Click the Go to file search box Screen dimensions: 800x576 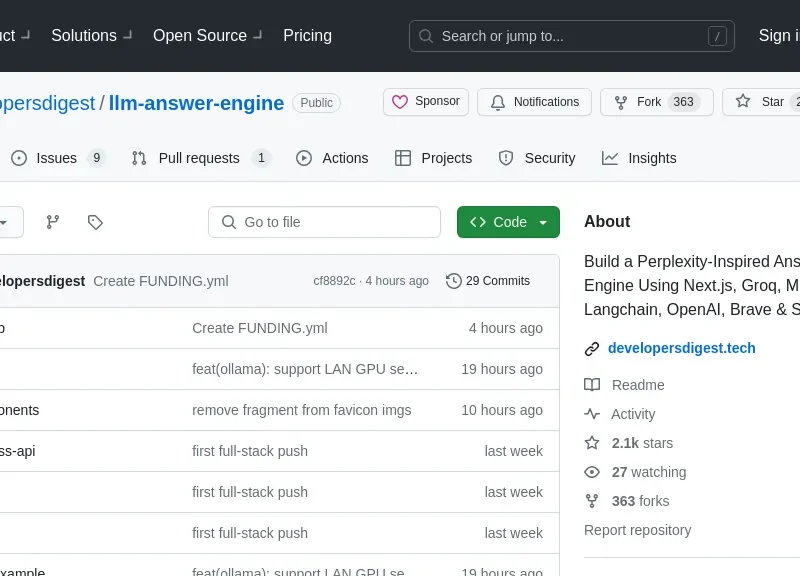click(324, 222)
